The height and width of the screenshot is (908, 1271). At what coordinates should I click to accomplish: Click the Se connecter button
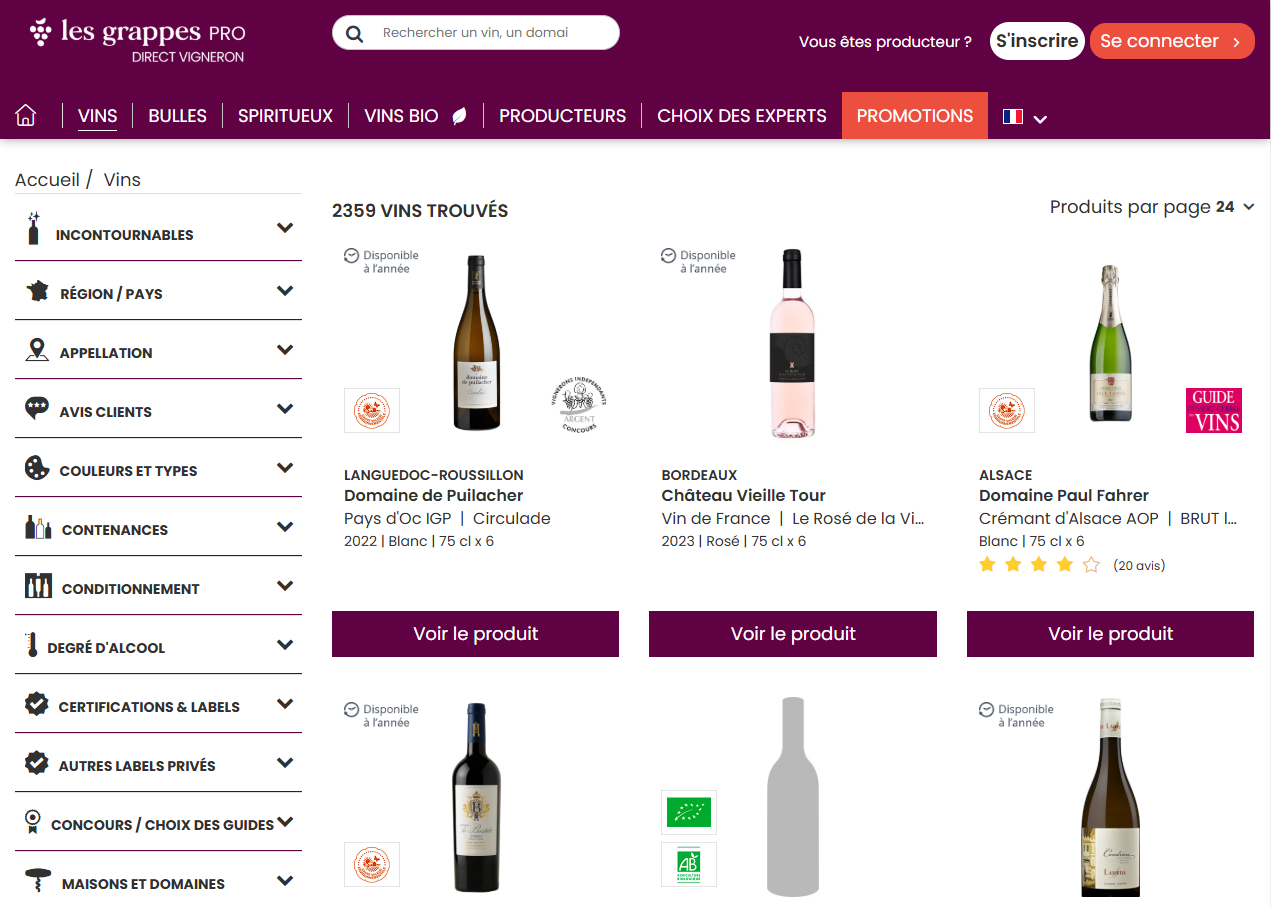coord(1171,41)
